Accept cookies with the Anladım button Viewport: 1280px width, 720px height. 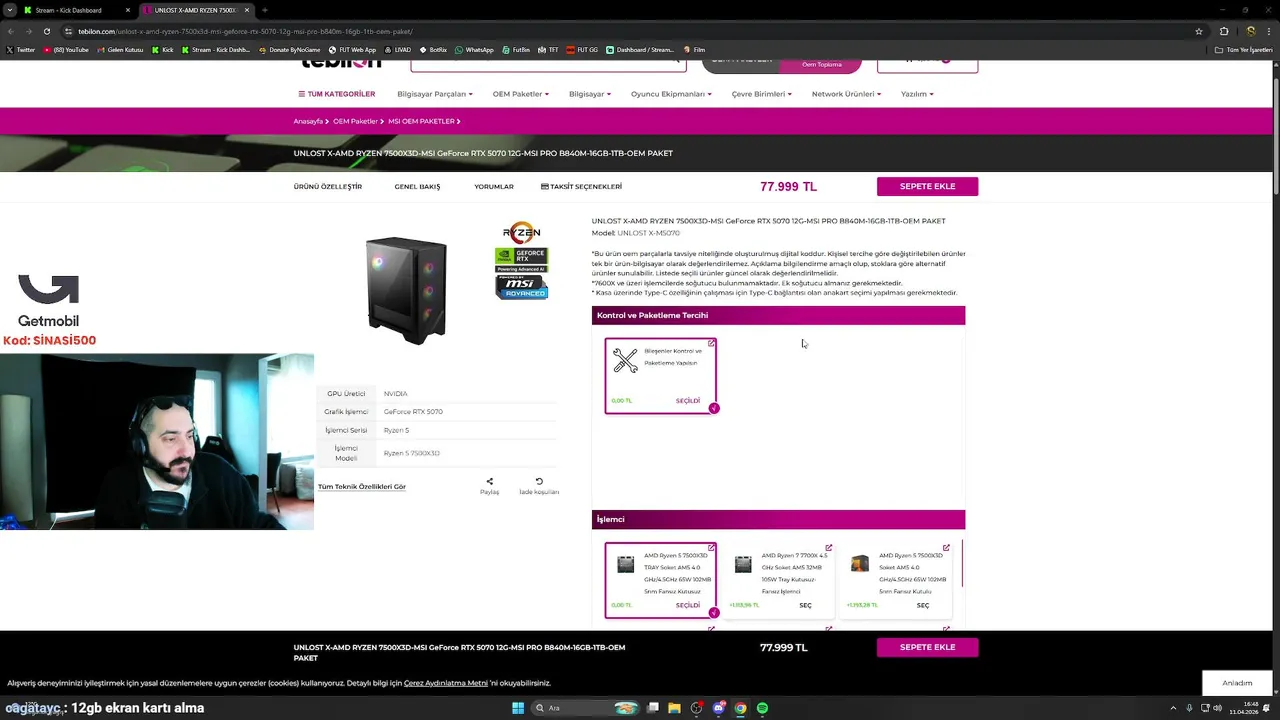(1237, 683)
